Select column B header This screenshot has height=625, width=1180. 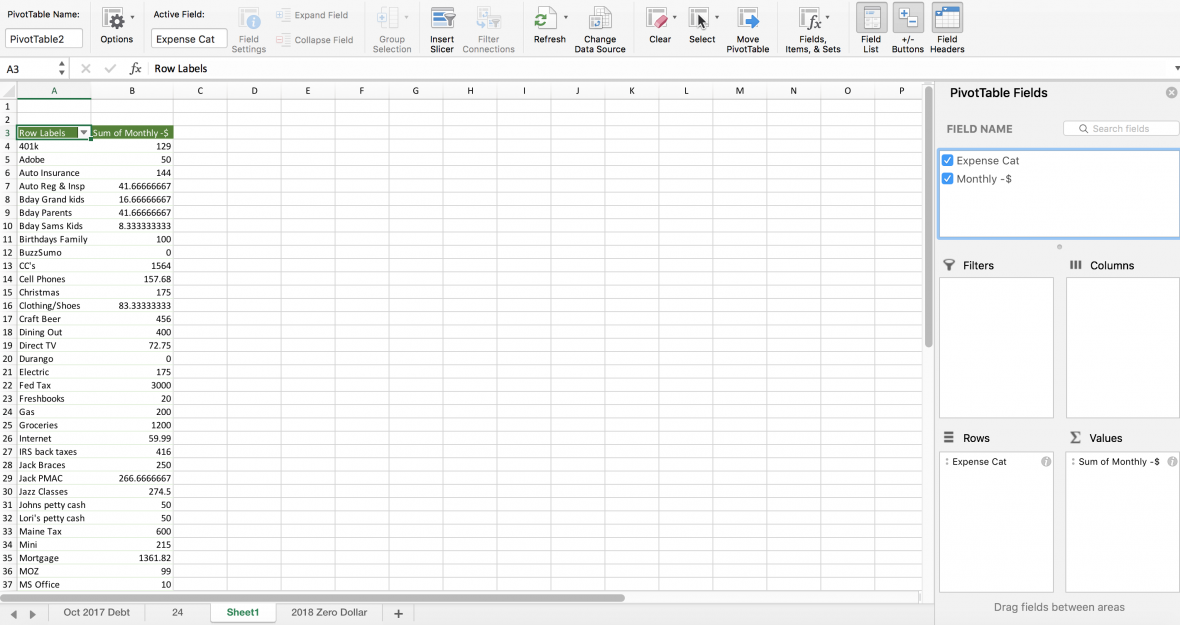coord(132,91)
